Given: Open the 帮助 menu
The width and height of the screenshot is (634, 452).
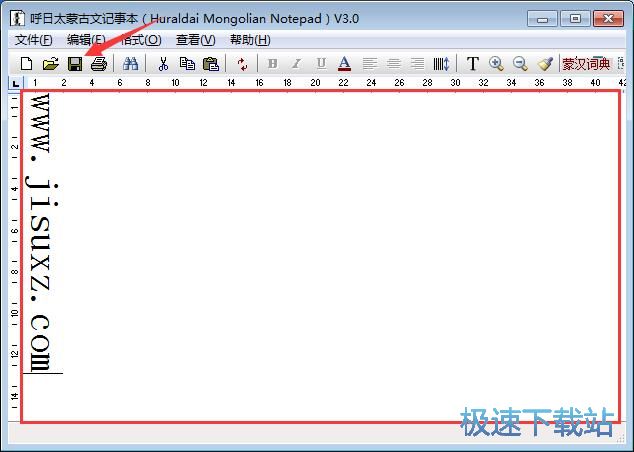Looking at the screenshot, I should [250, 40].
